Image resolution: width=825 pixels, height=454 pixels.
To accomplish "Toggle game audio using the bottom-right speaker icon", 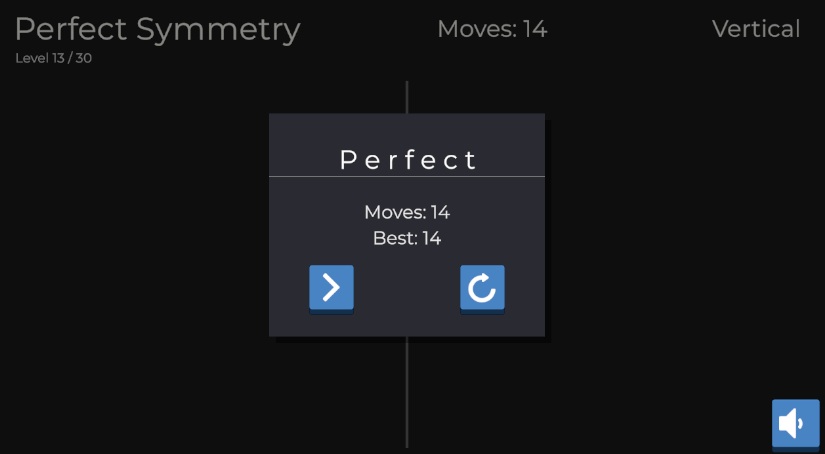I will (x=795, y=423).
